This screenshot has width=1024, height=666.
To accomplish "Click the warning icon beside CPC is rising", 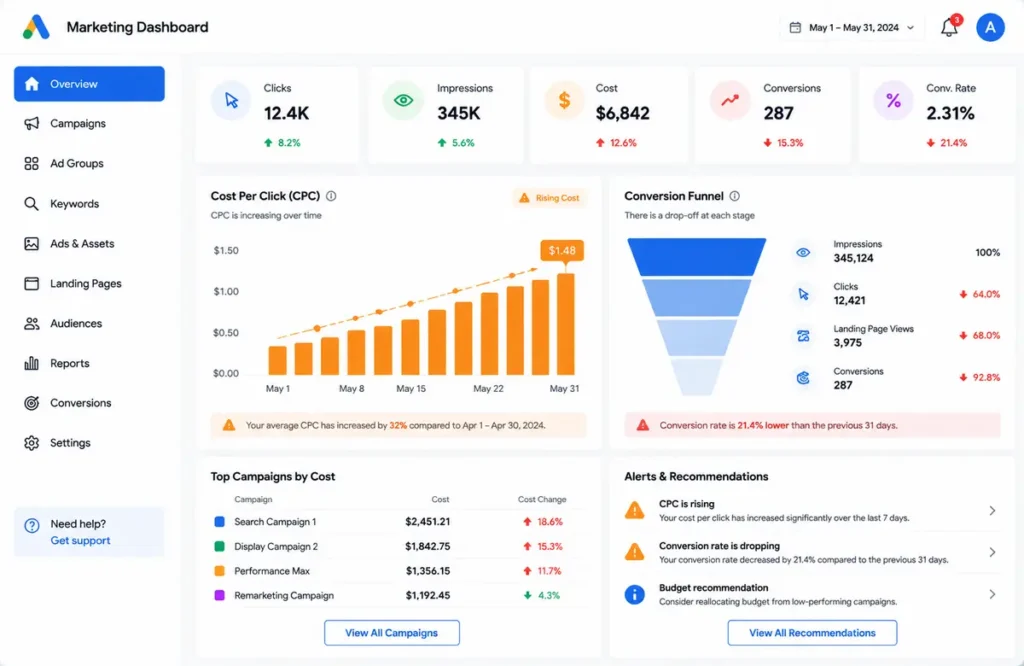I will (x=634, y=511).
